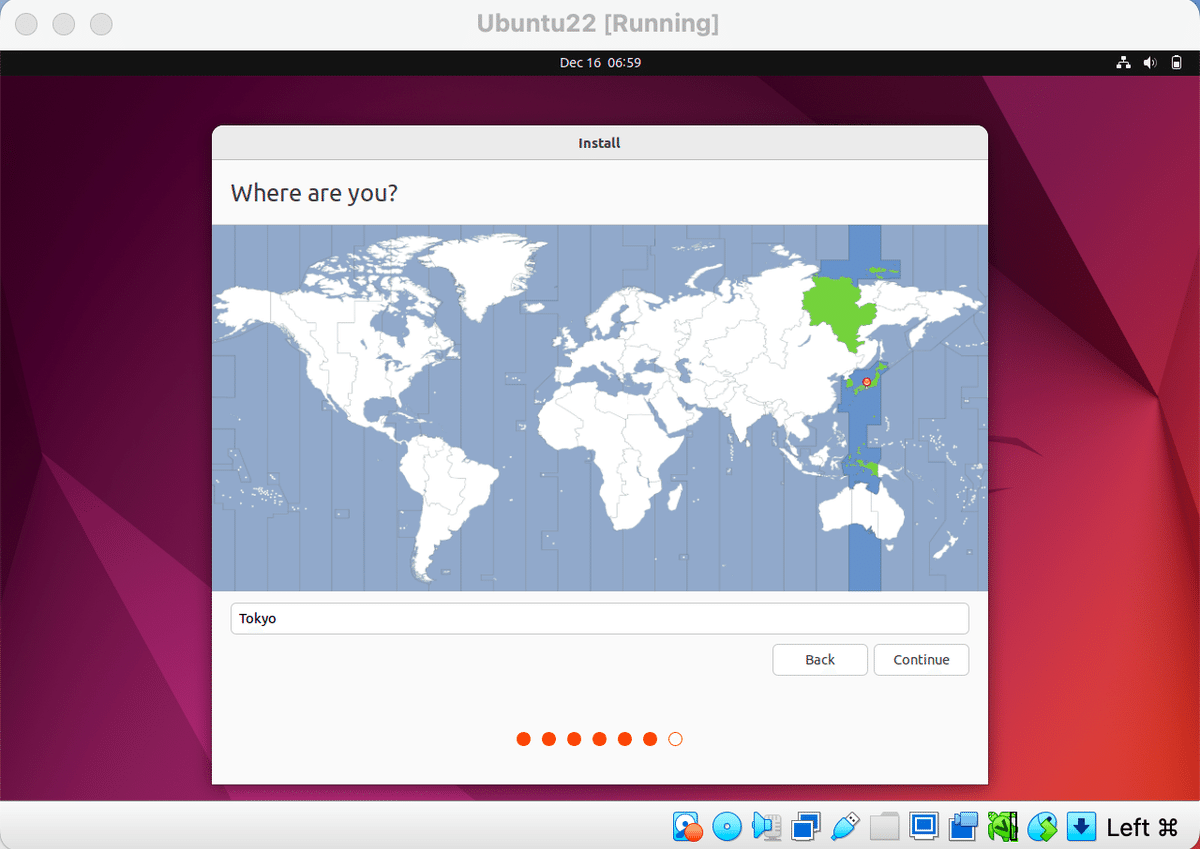Open the network adapters indicator
This screenshot has width=1200, height=849.
805,827
